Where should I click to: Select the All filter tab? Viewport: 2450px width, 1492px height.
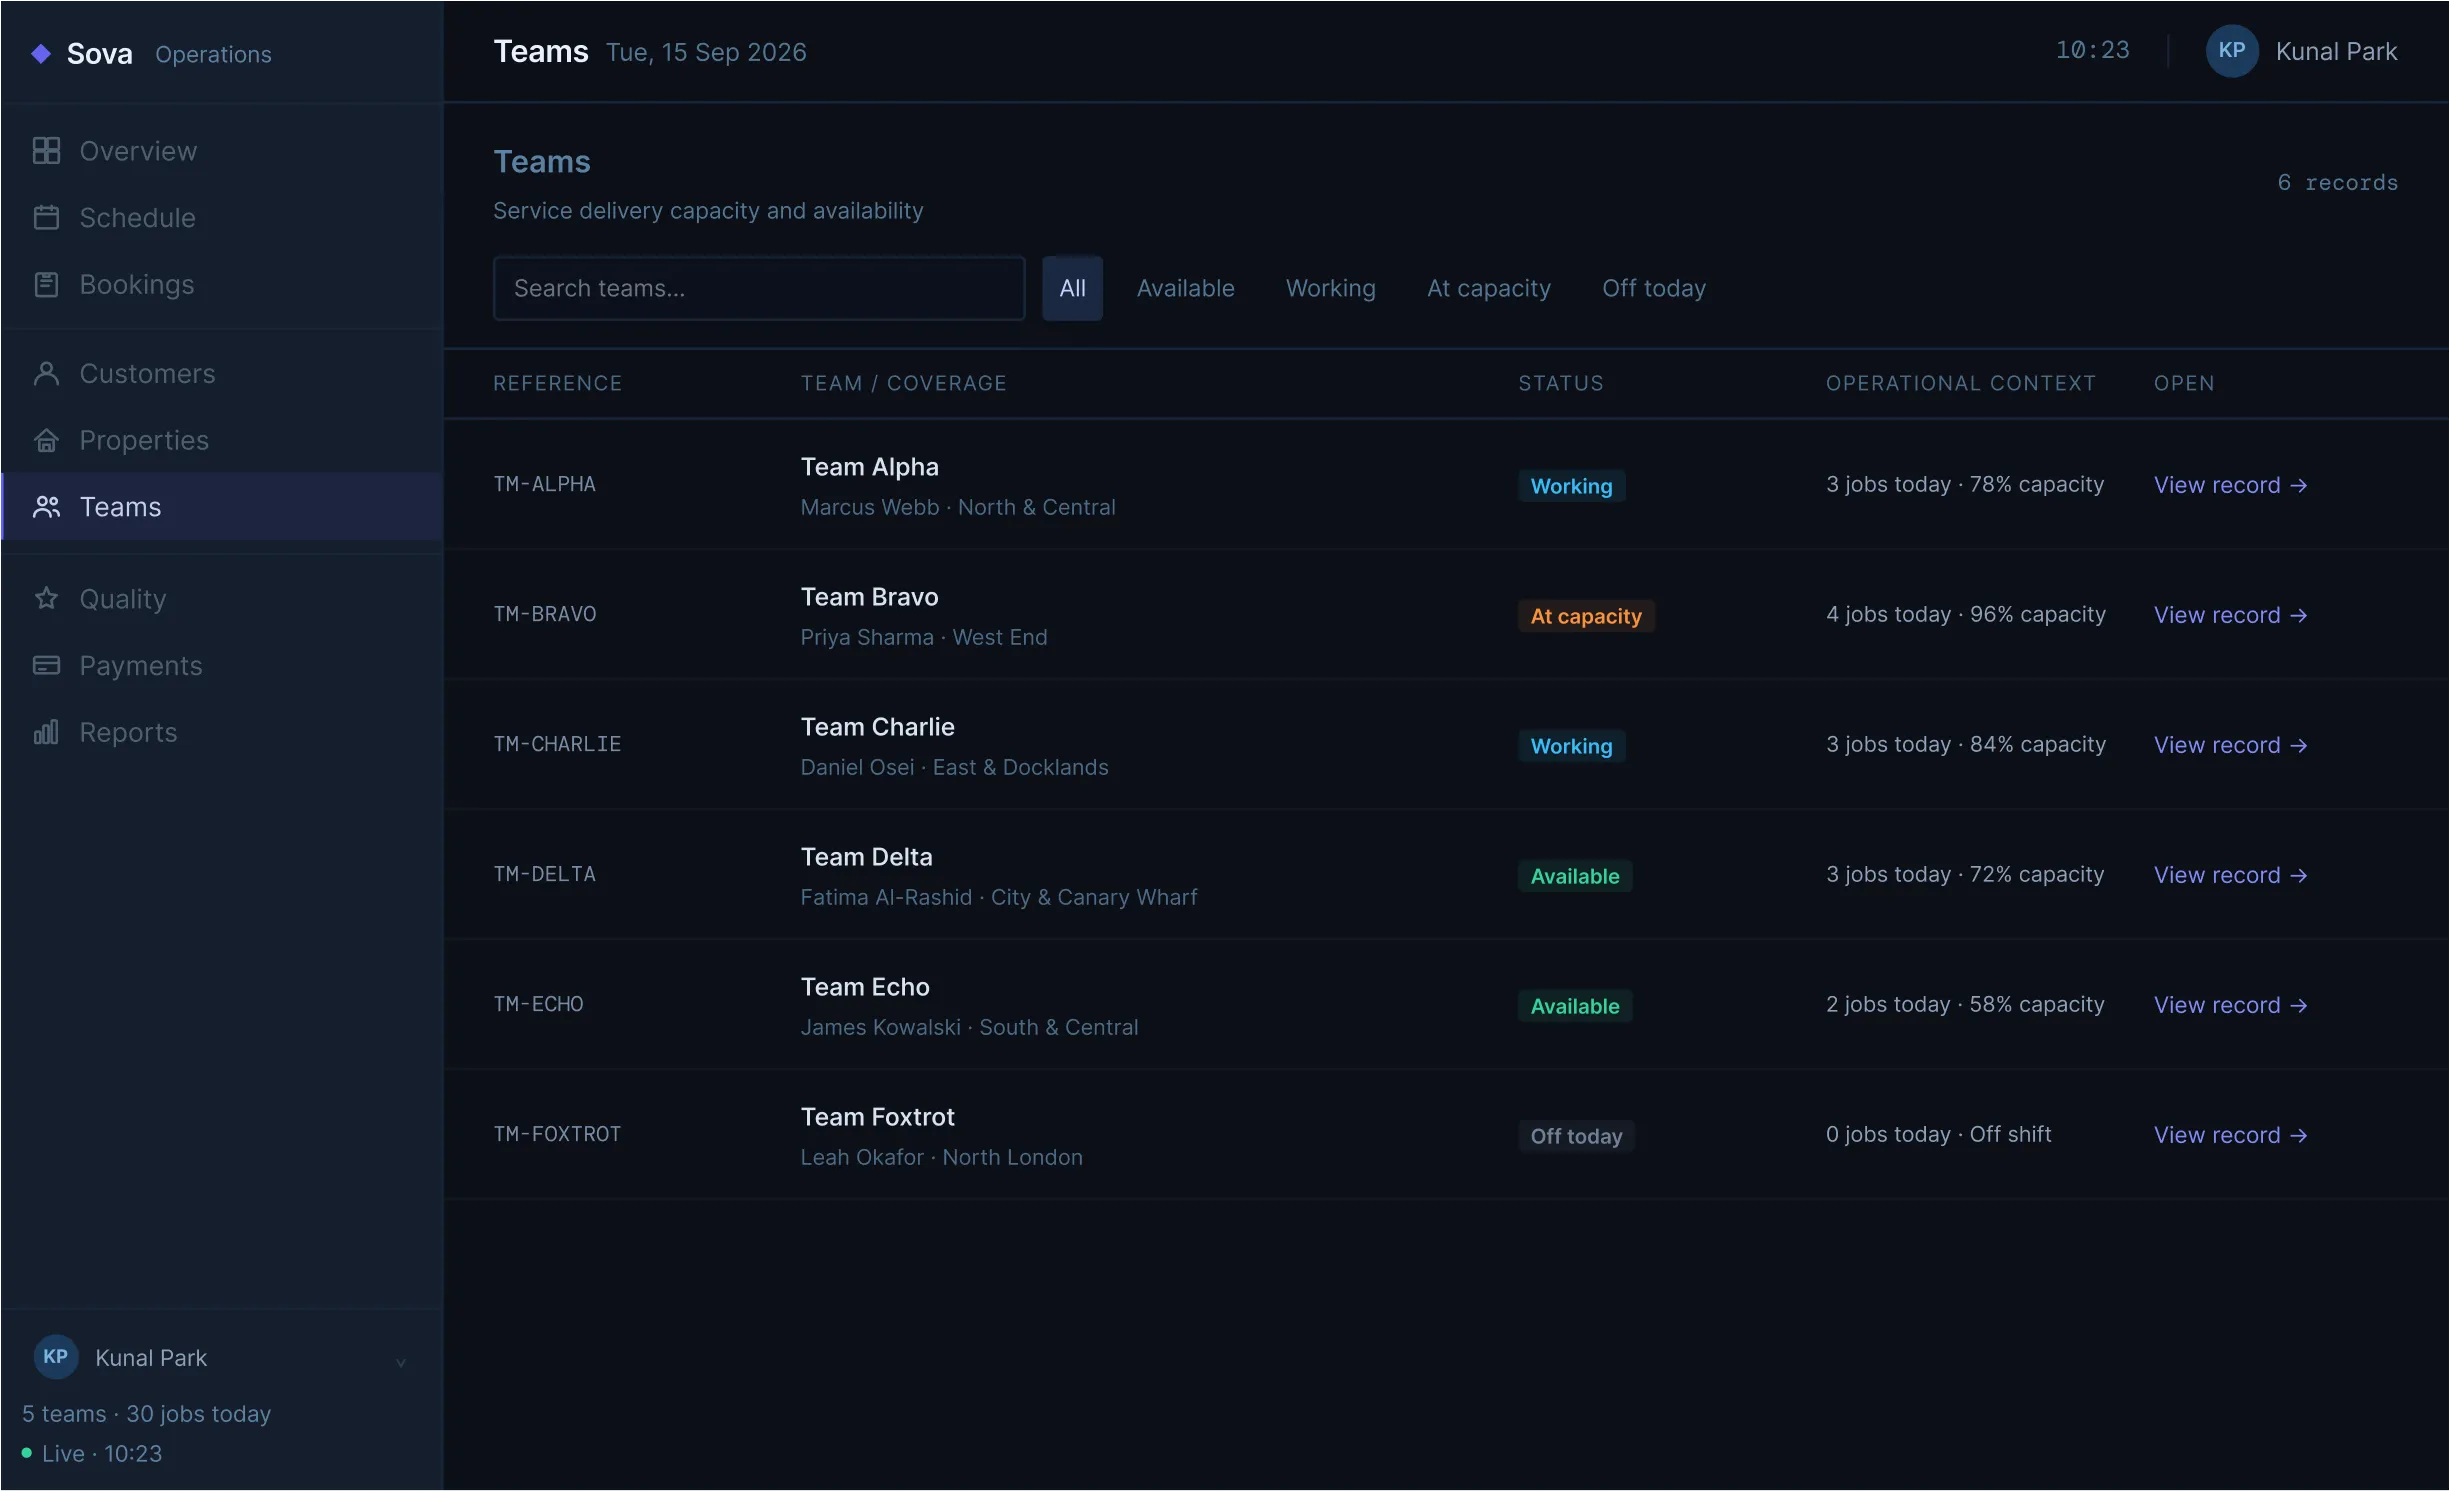pos(1072,289)
